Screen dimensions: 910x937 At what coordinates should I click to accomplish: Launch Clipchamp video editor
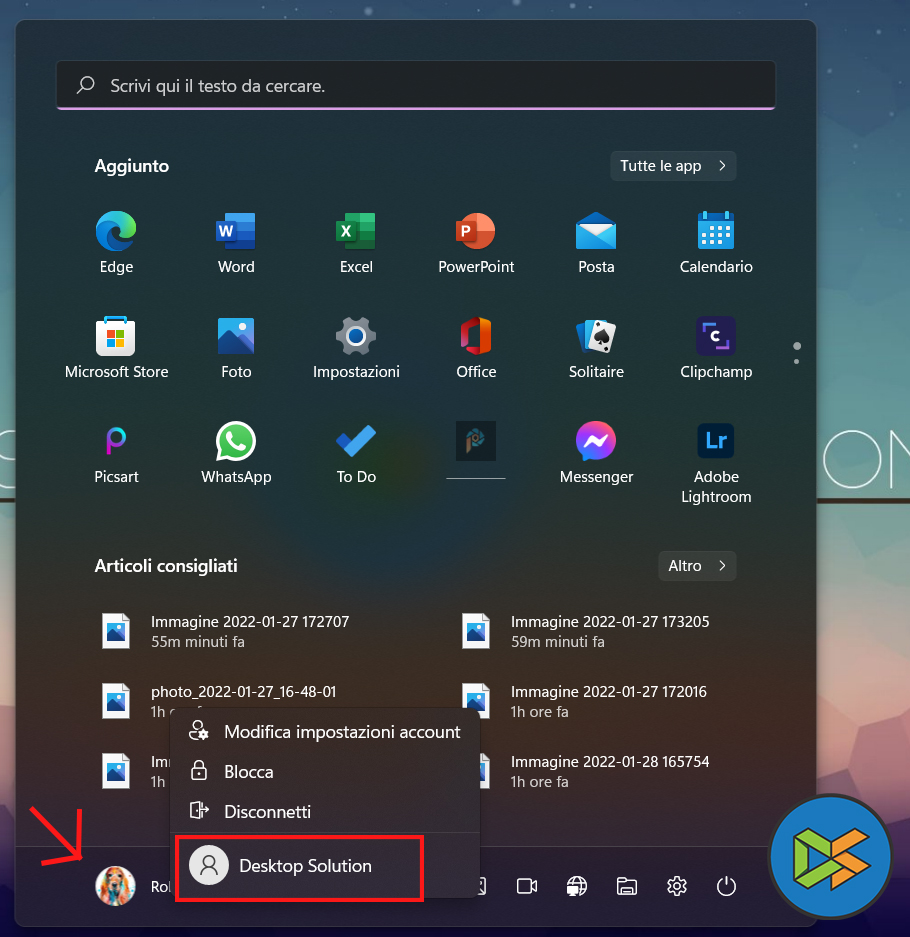click(x=716, y=347)
